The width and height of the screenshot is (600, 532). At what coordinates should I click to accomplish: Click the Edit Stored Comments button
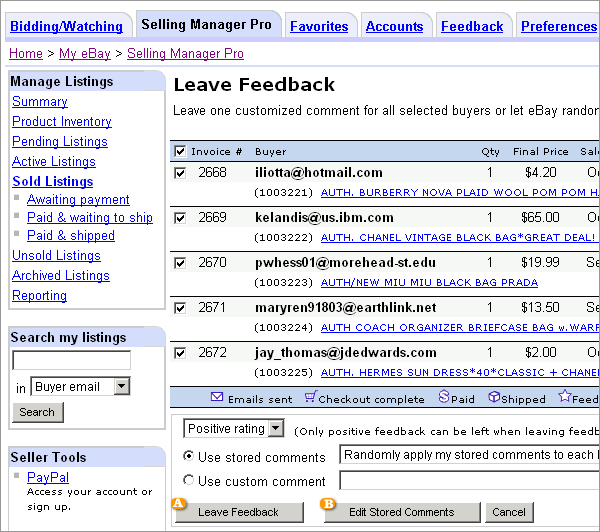[402, 512]
